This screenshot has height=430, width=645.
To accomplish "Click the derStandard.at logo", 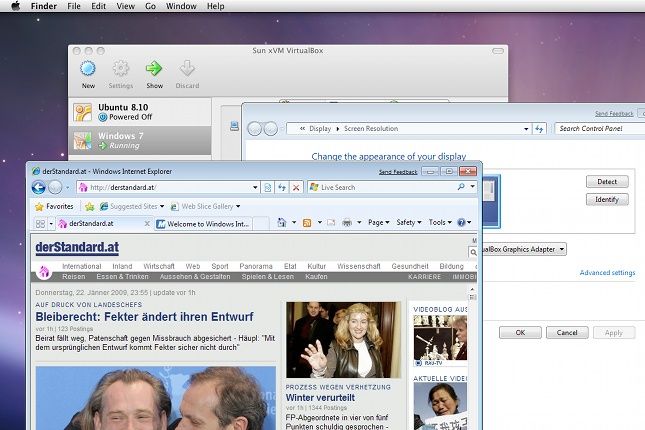I will click(x=77, y=247).
